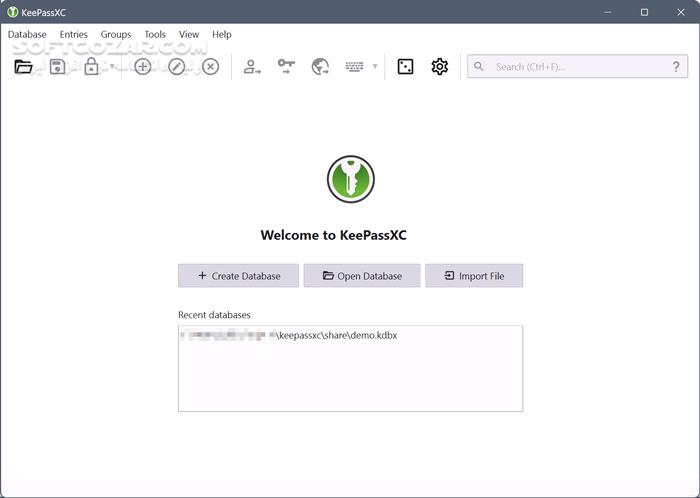The image size is (700, 498).
Task: Click the Create Database button
Action: 238,276
